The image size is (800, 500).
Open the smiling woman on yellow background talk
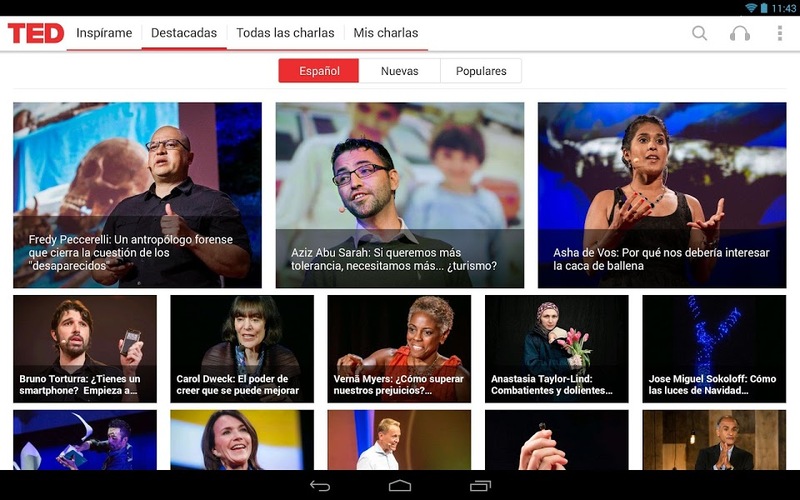242,440
